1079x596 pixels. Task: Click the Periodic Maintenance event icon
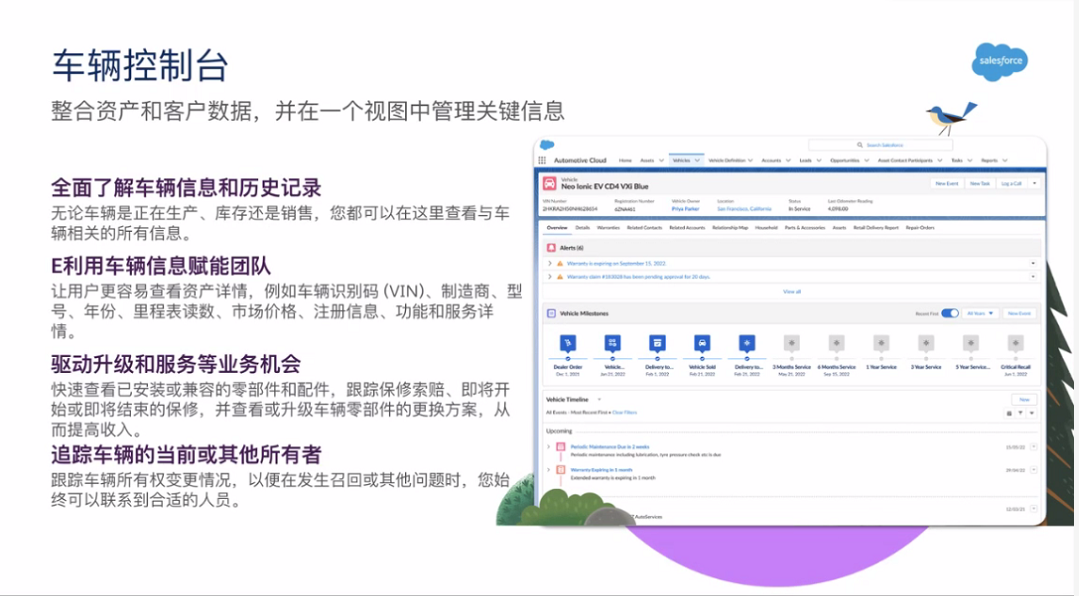560,446
